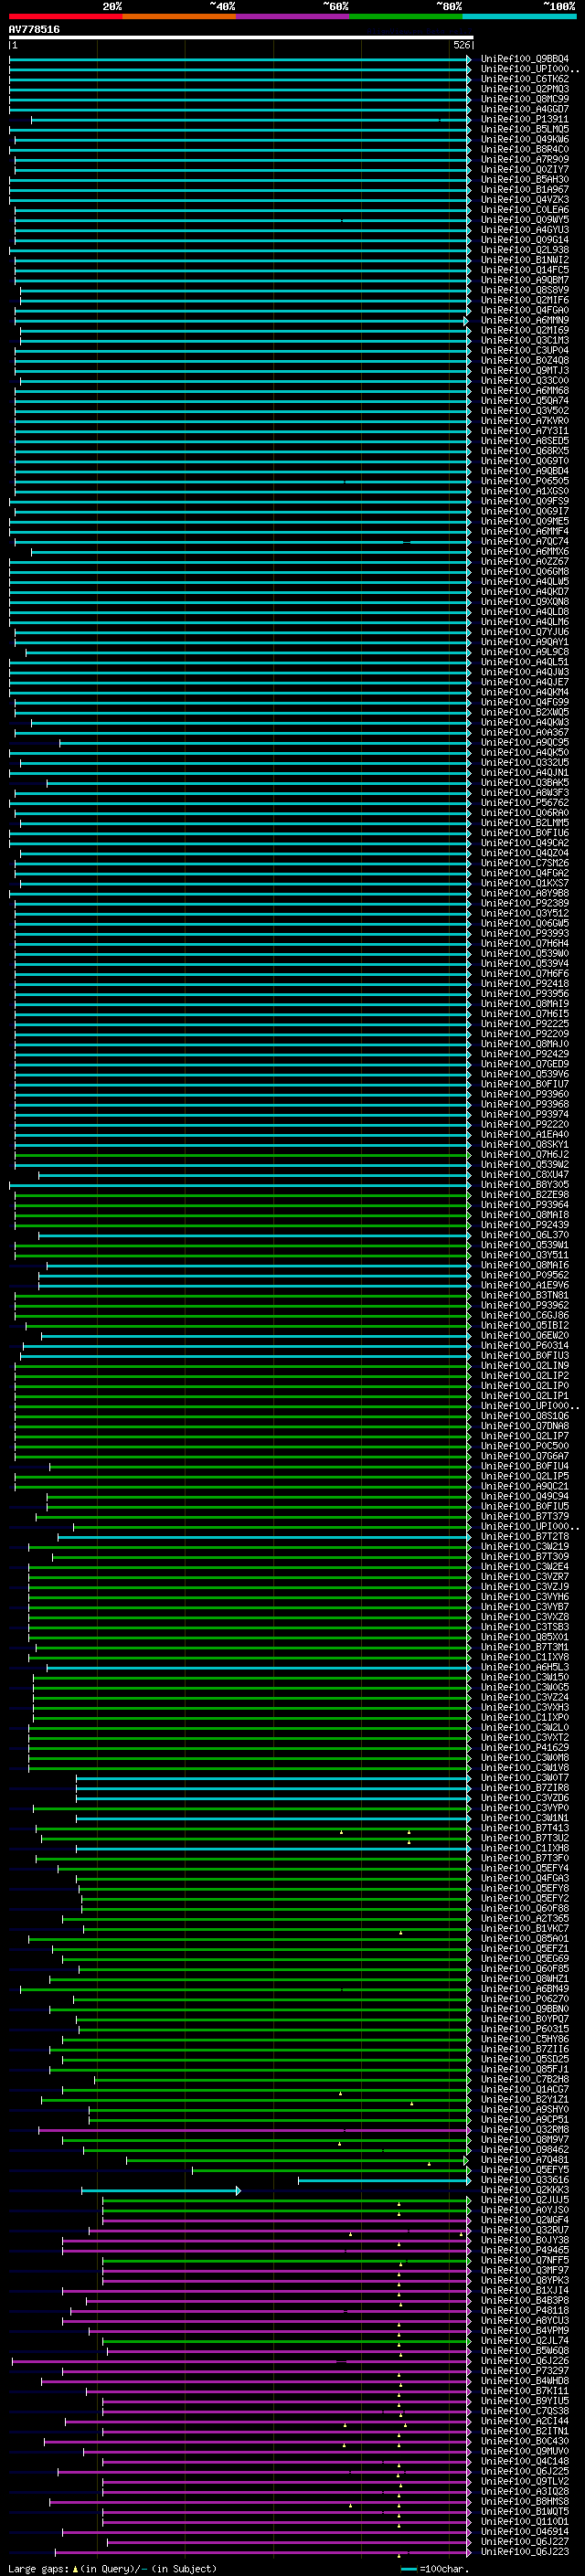The width and height of the screenshot is (585, 2576).
Task: Click the UniRef100_A6MMX6 label
Action: [525, 551]
